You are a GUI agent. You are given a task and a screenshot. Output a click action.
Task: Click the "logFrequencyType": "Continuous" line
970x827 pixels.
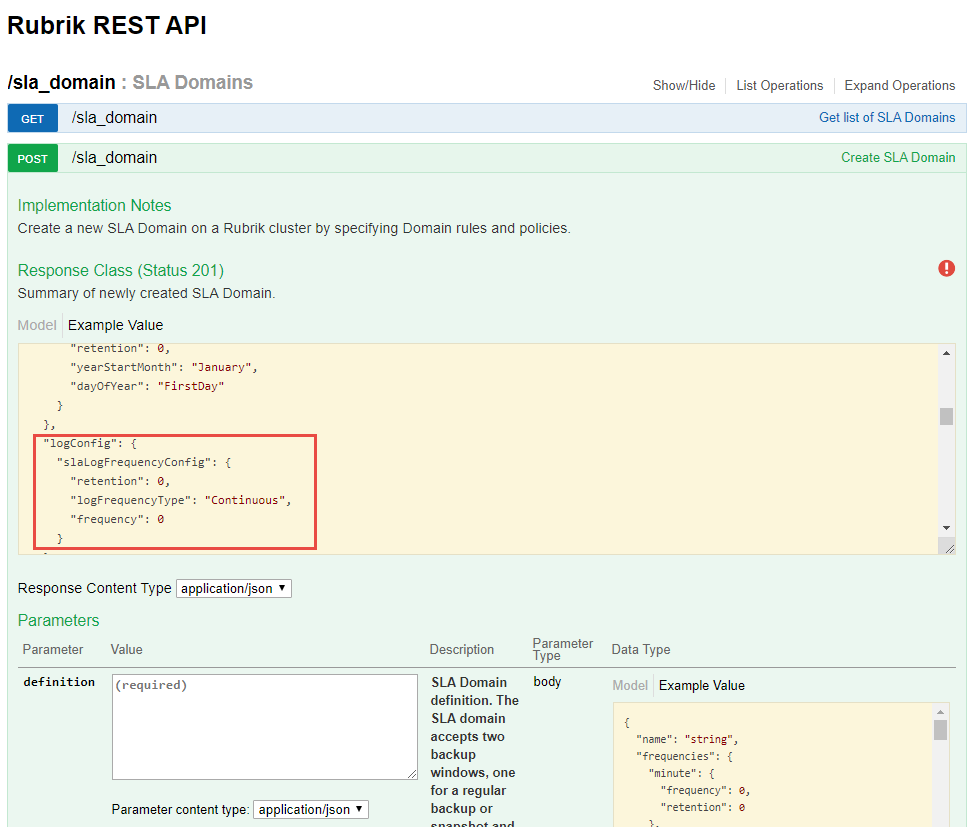pyautogui.click(x=181, y=500)
